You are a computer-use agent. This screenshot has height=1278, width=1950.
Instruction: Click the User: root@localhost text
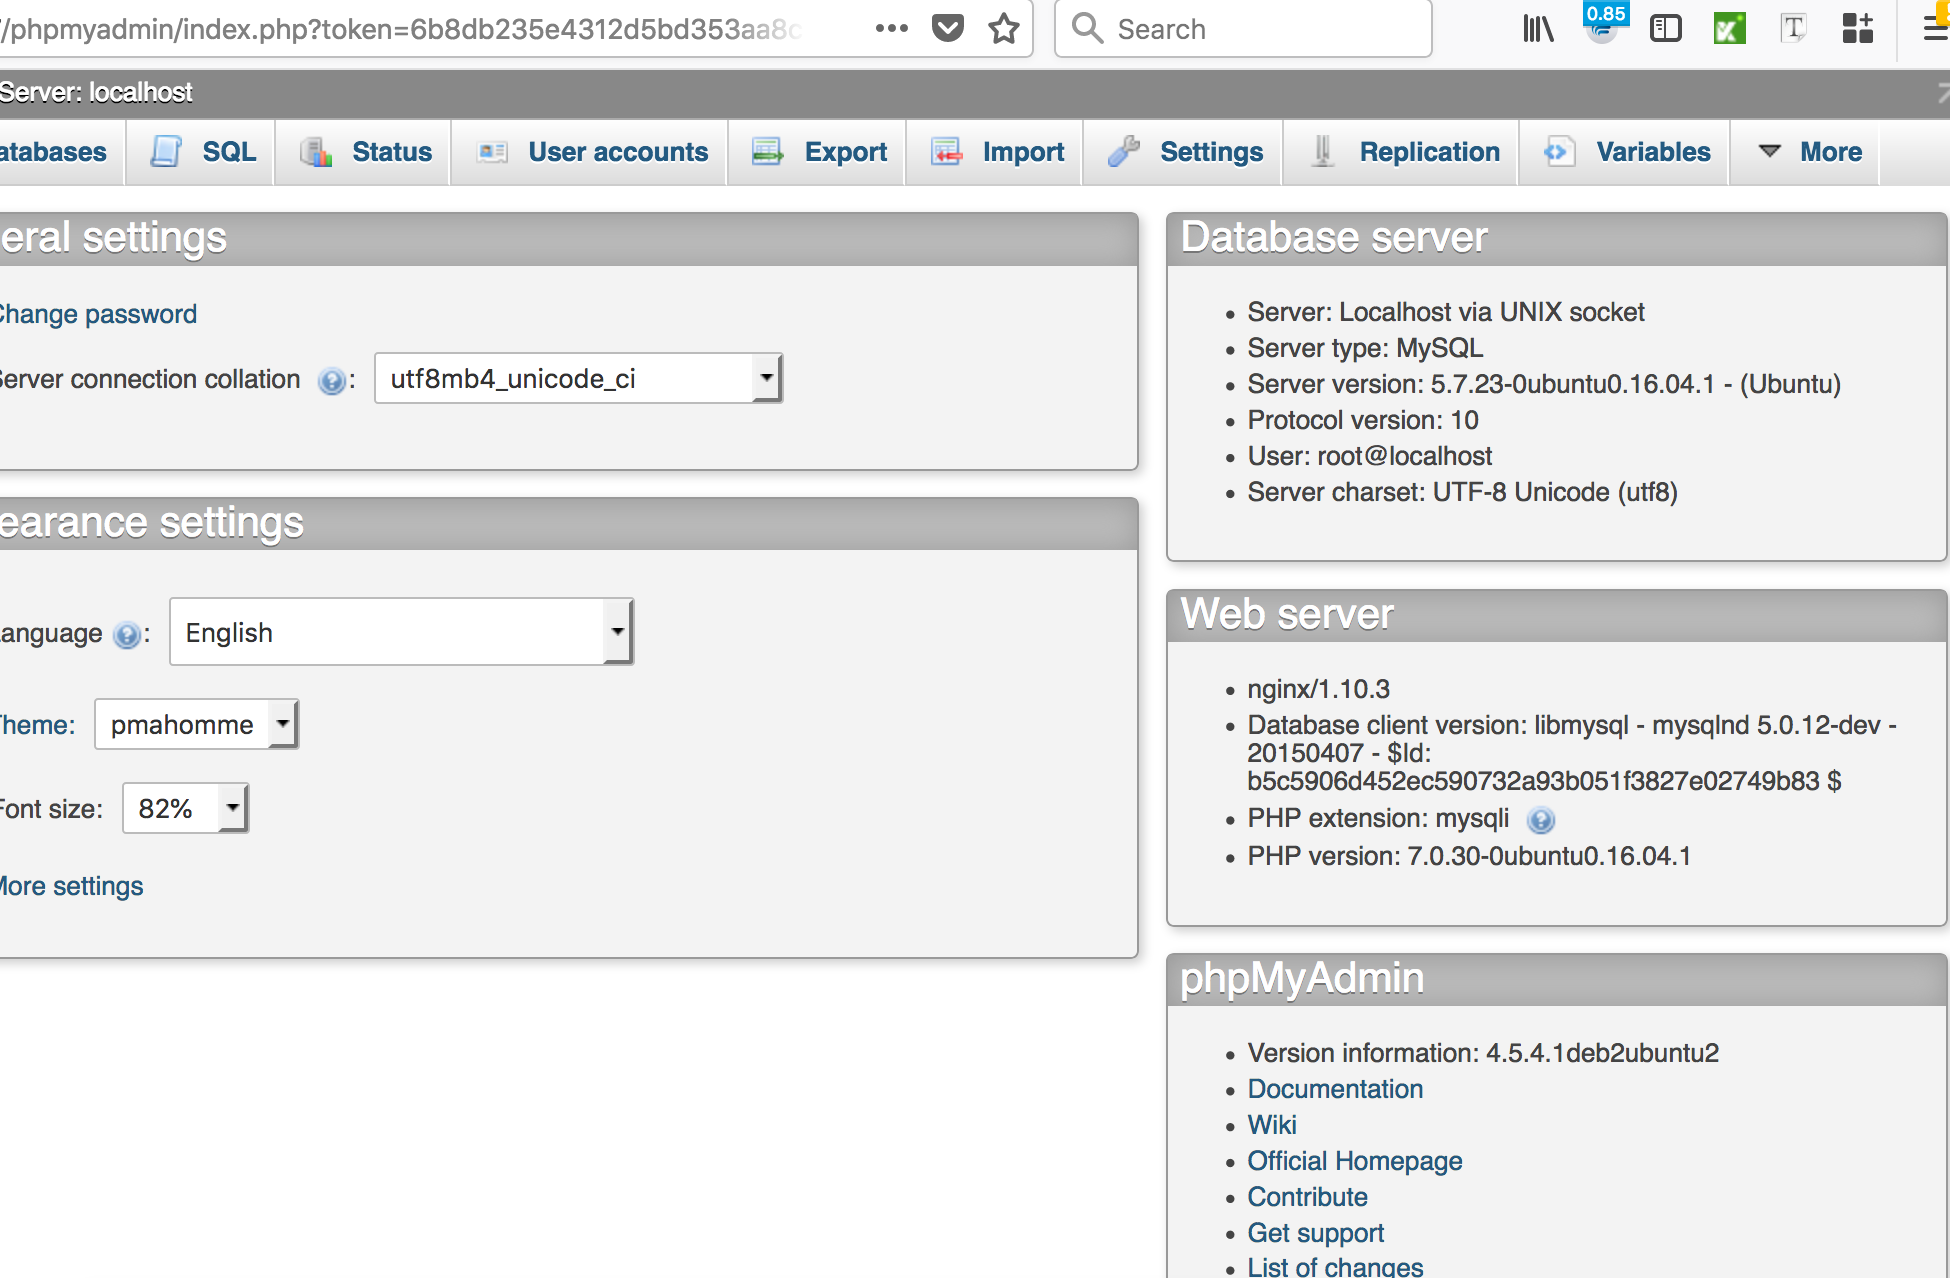pos(1369,456)
